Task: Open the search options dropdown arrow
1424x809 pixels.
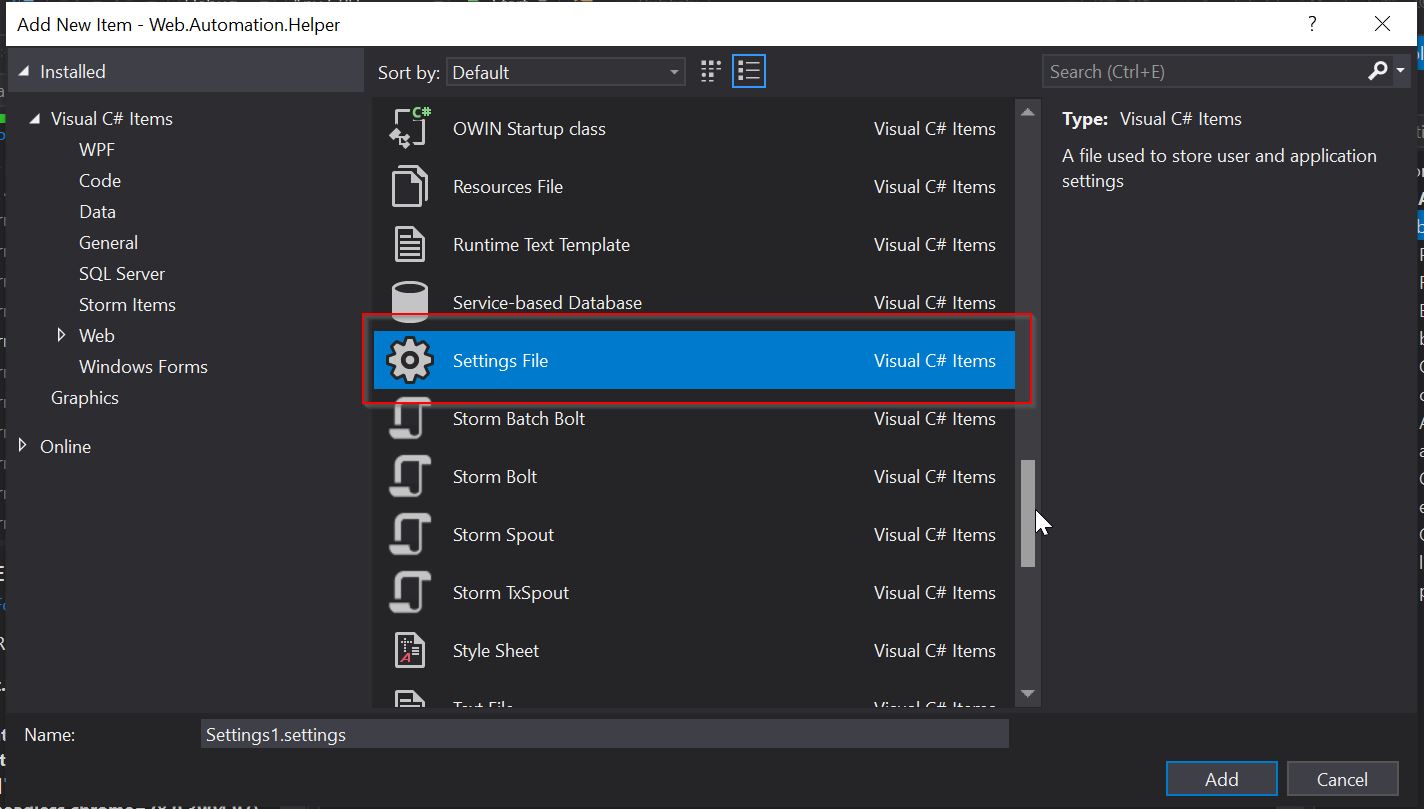Action: [x=1400, y=70]
